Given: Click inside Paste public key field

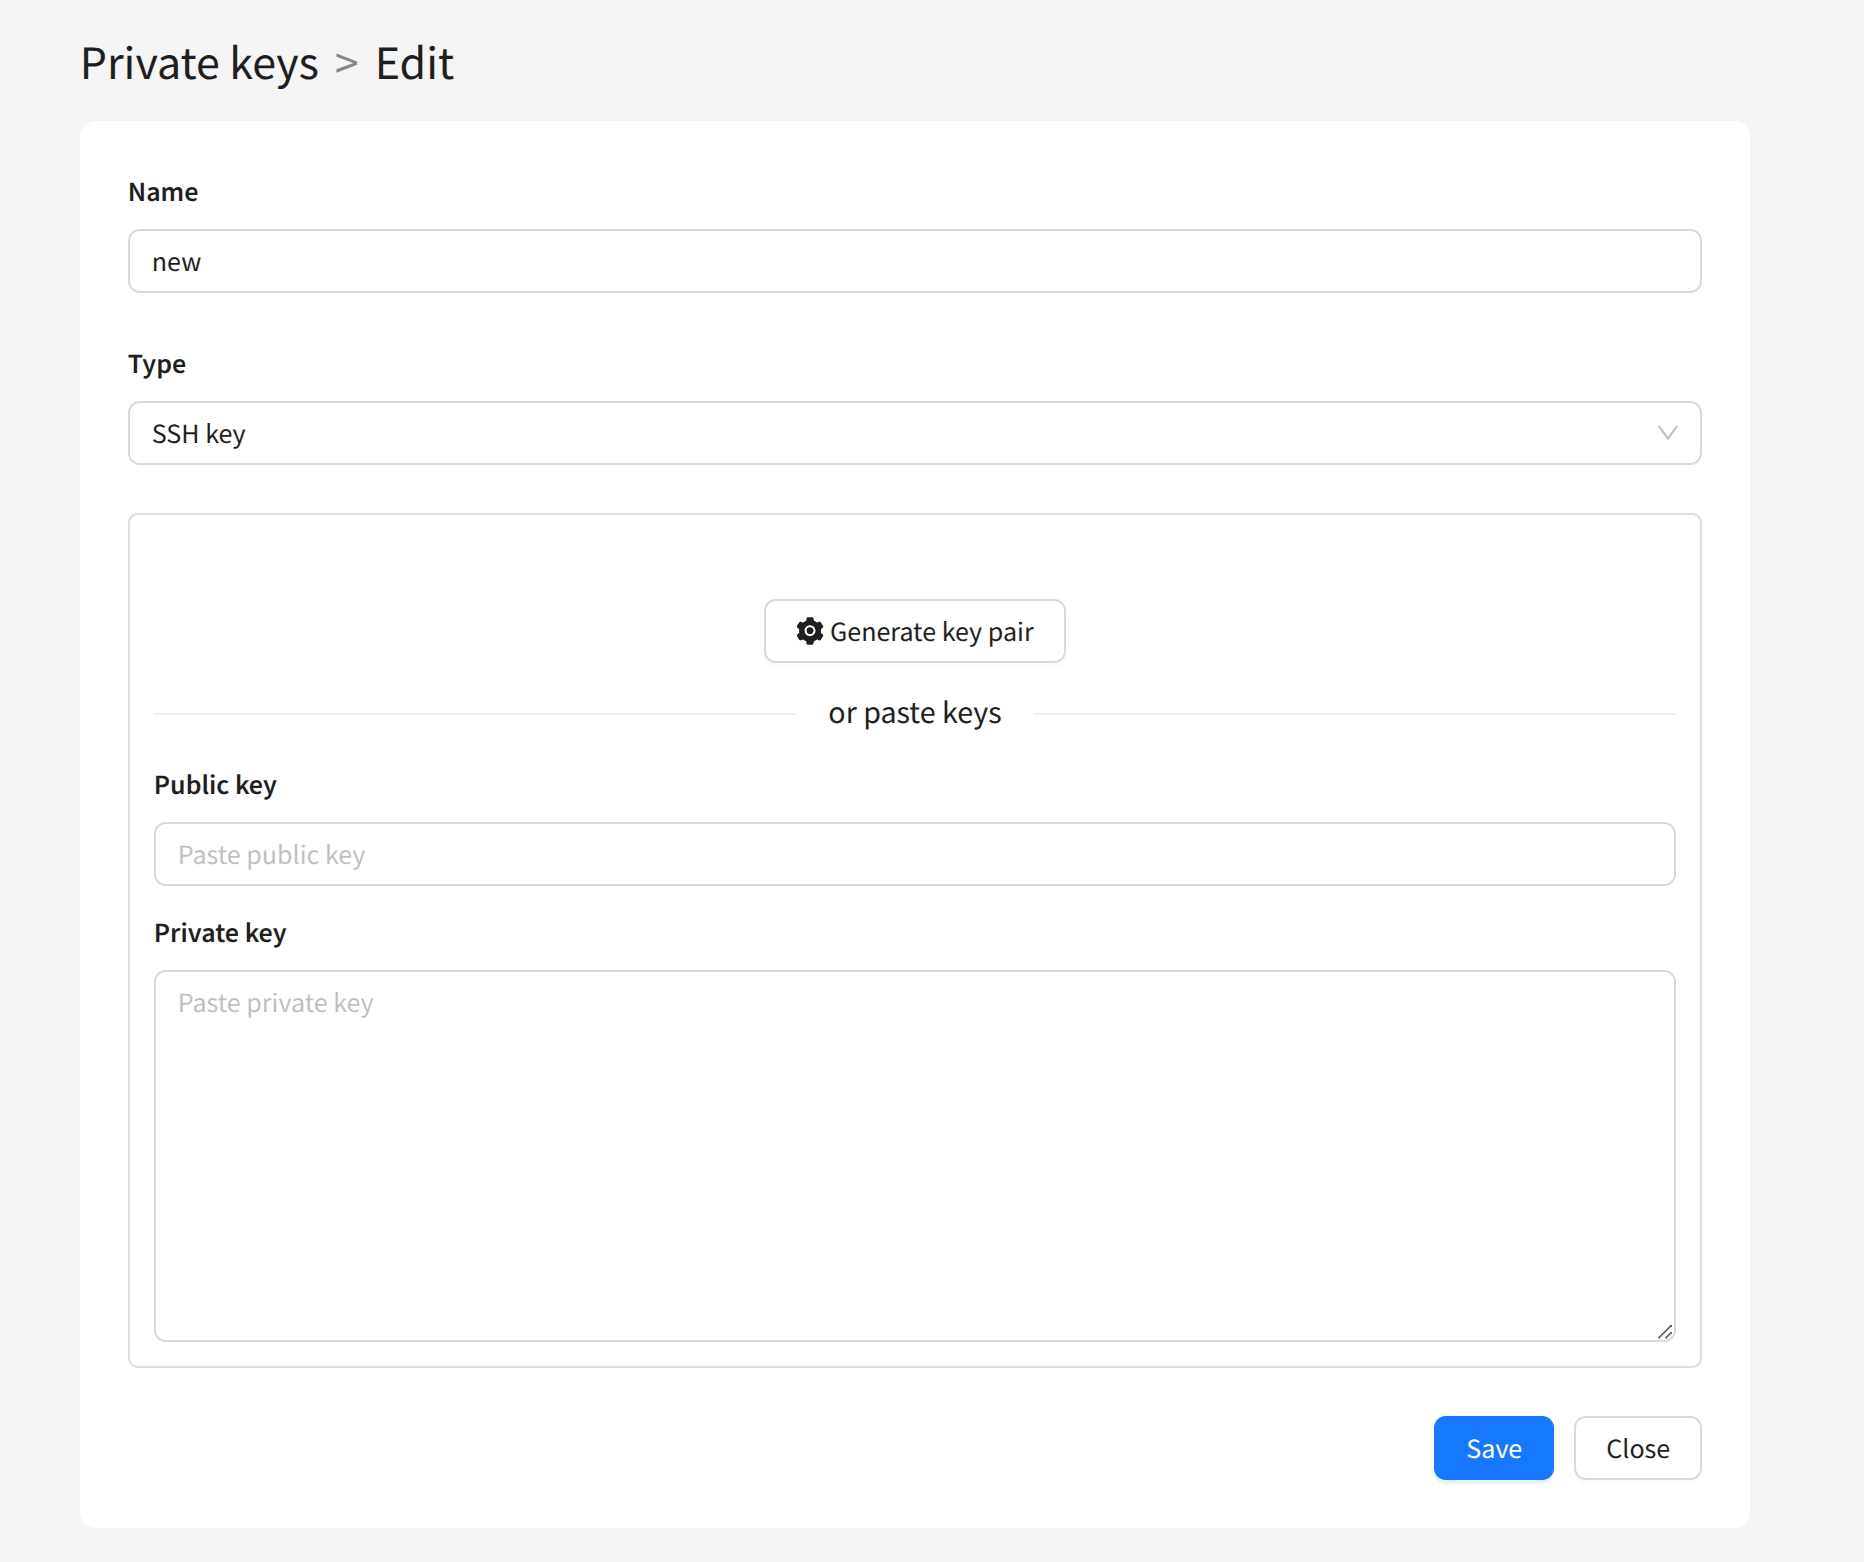Looking at the screenshot, I should [914, 855].
